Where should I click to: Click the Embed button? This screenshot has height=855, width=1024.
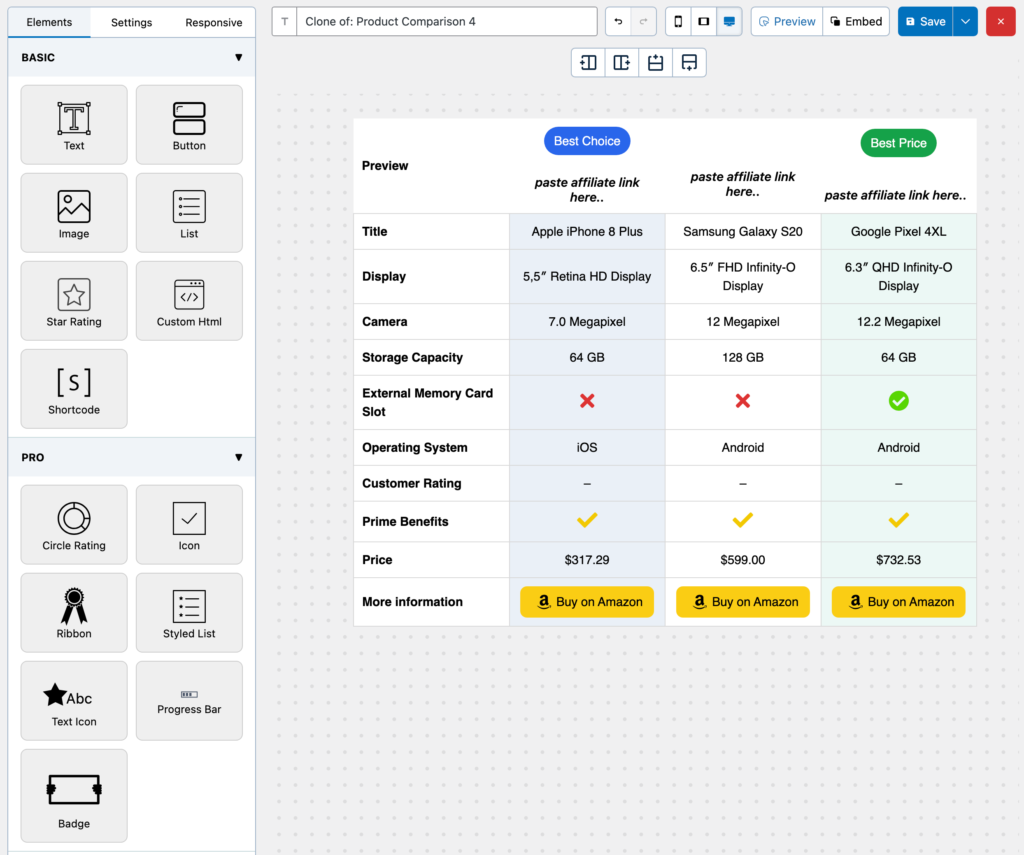856,21
